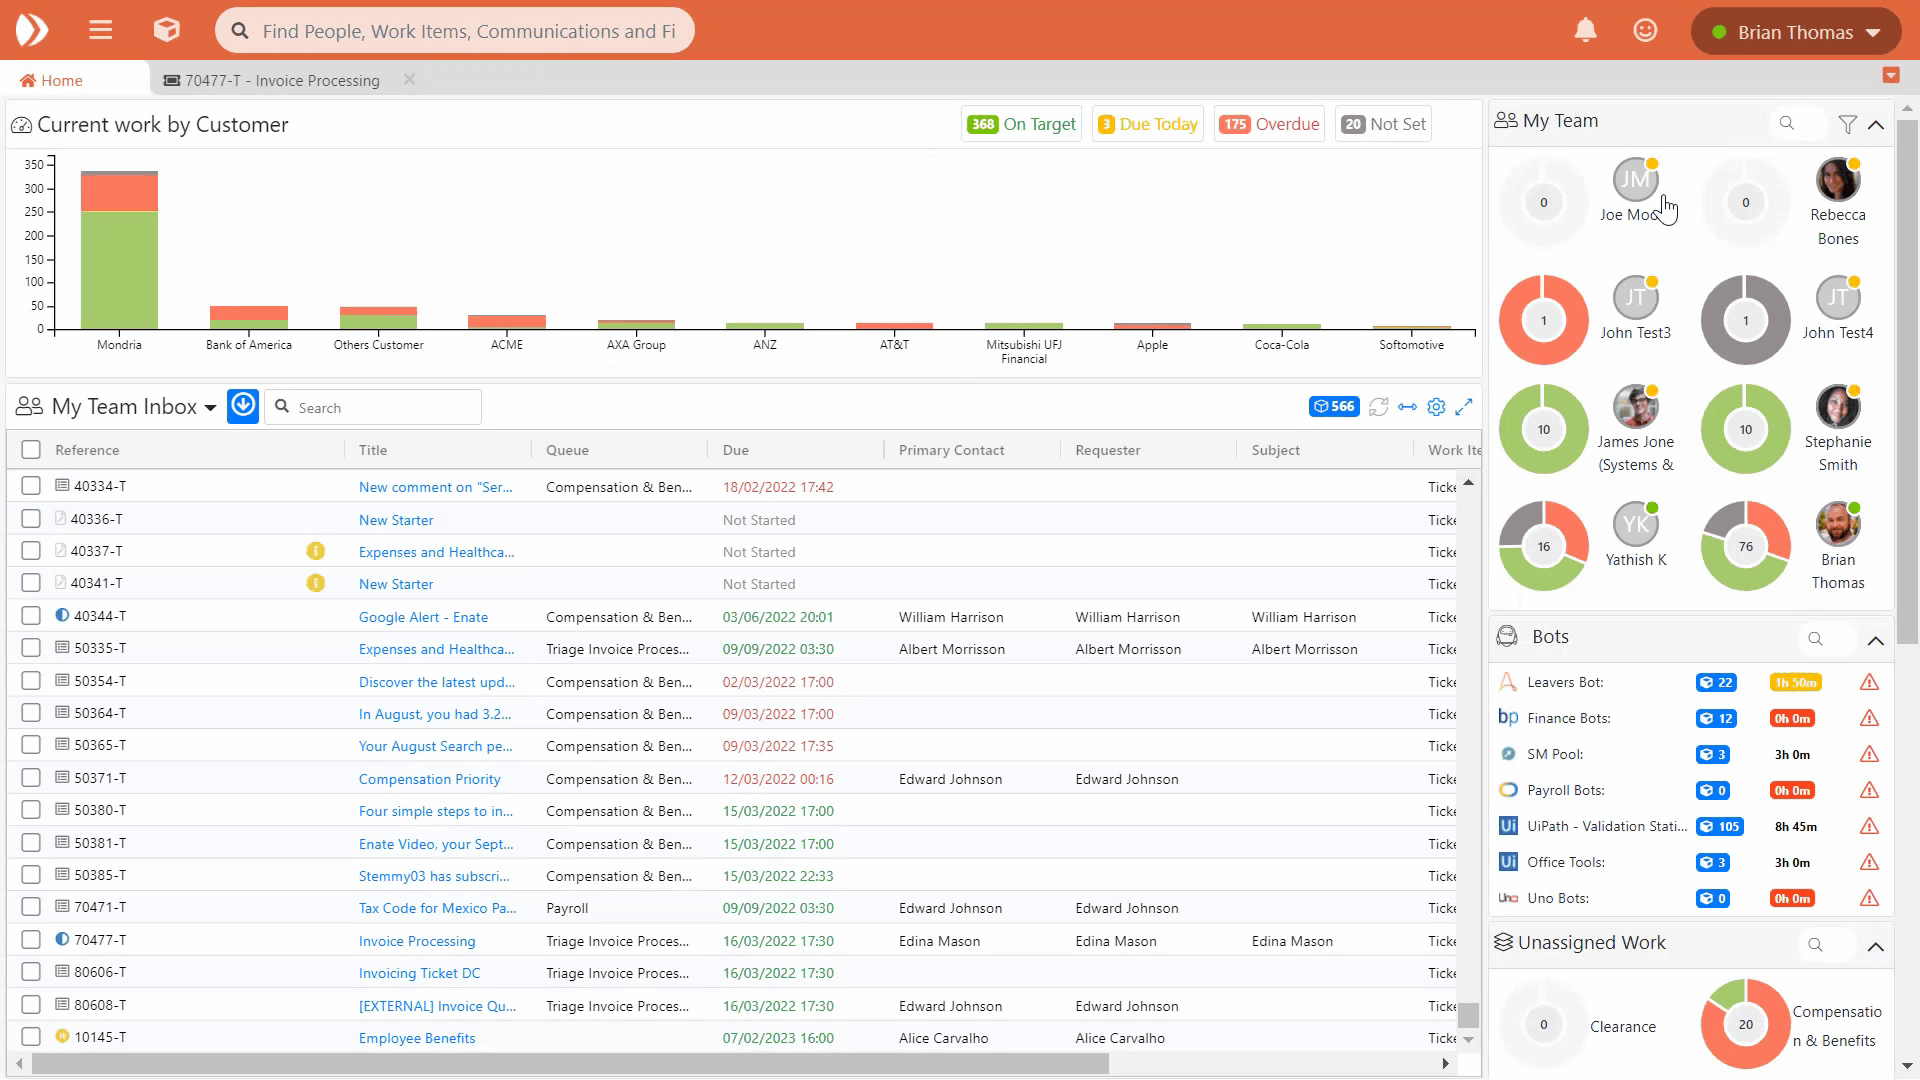1920x1080 pixels.
Task: Open the My Team Inbox dropdown
Action: [210, 408]
